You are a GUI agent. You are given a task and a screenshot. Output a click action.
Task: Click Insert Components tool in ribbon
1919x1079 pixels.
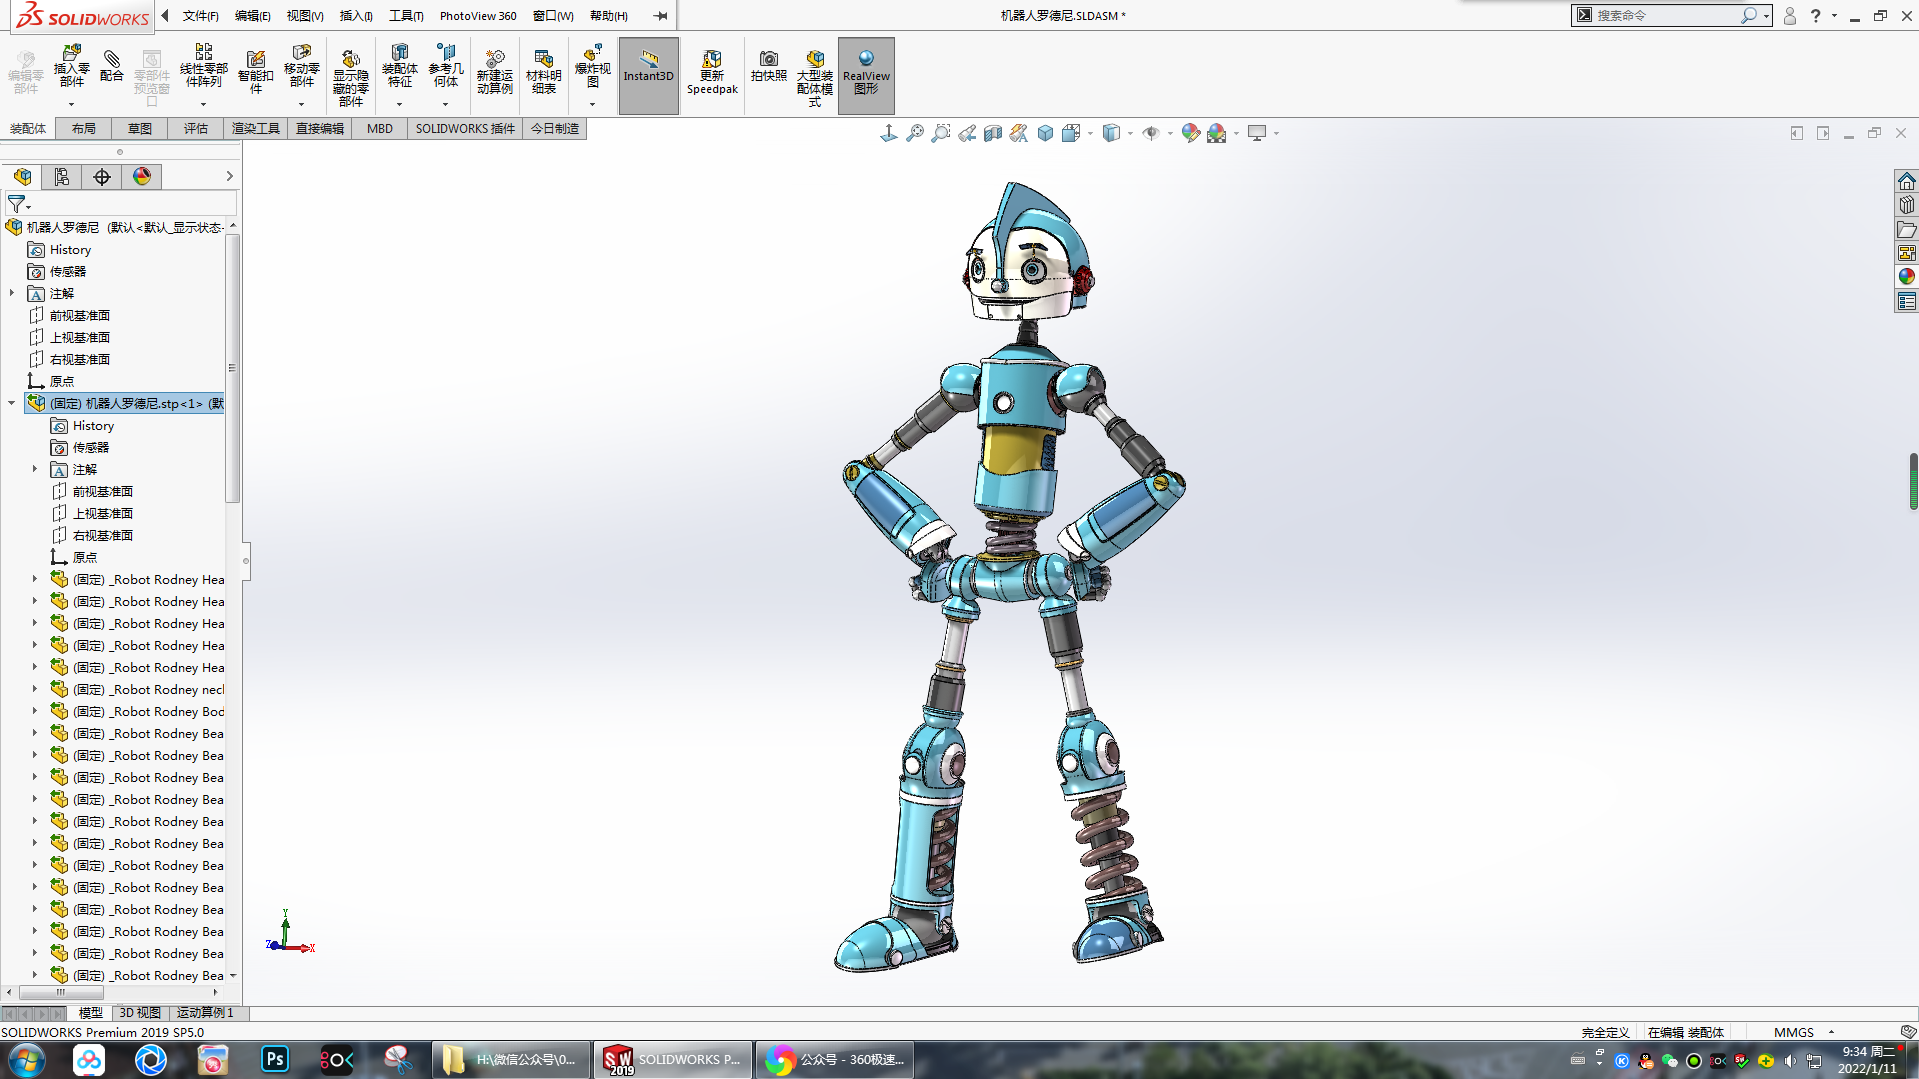coord(71,67)
